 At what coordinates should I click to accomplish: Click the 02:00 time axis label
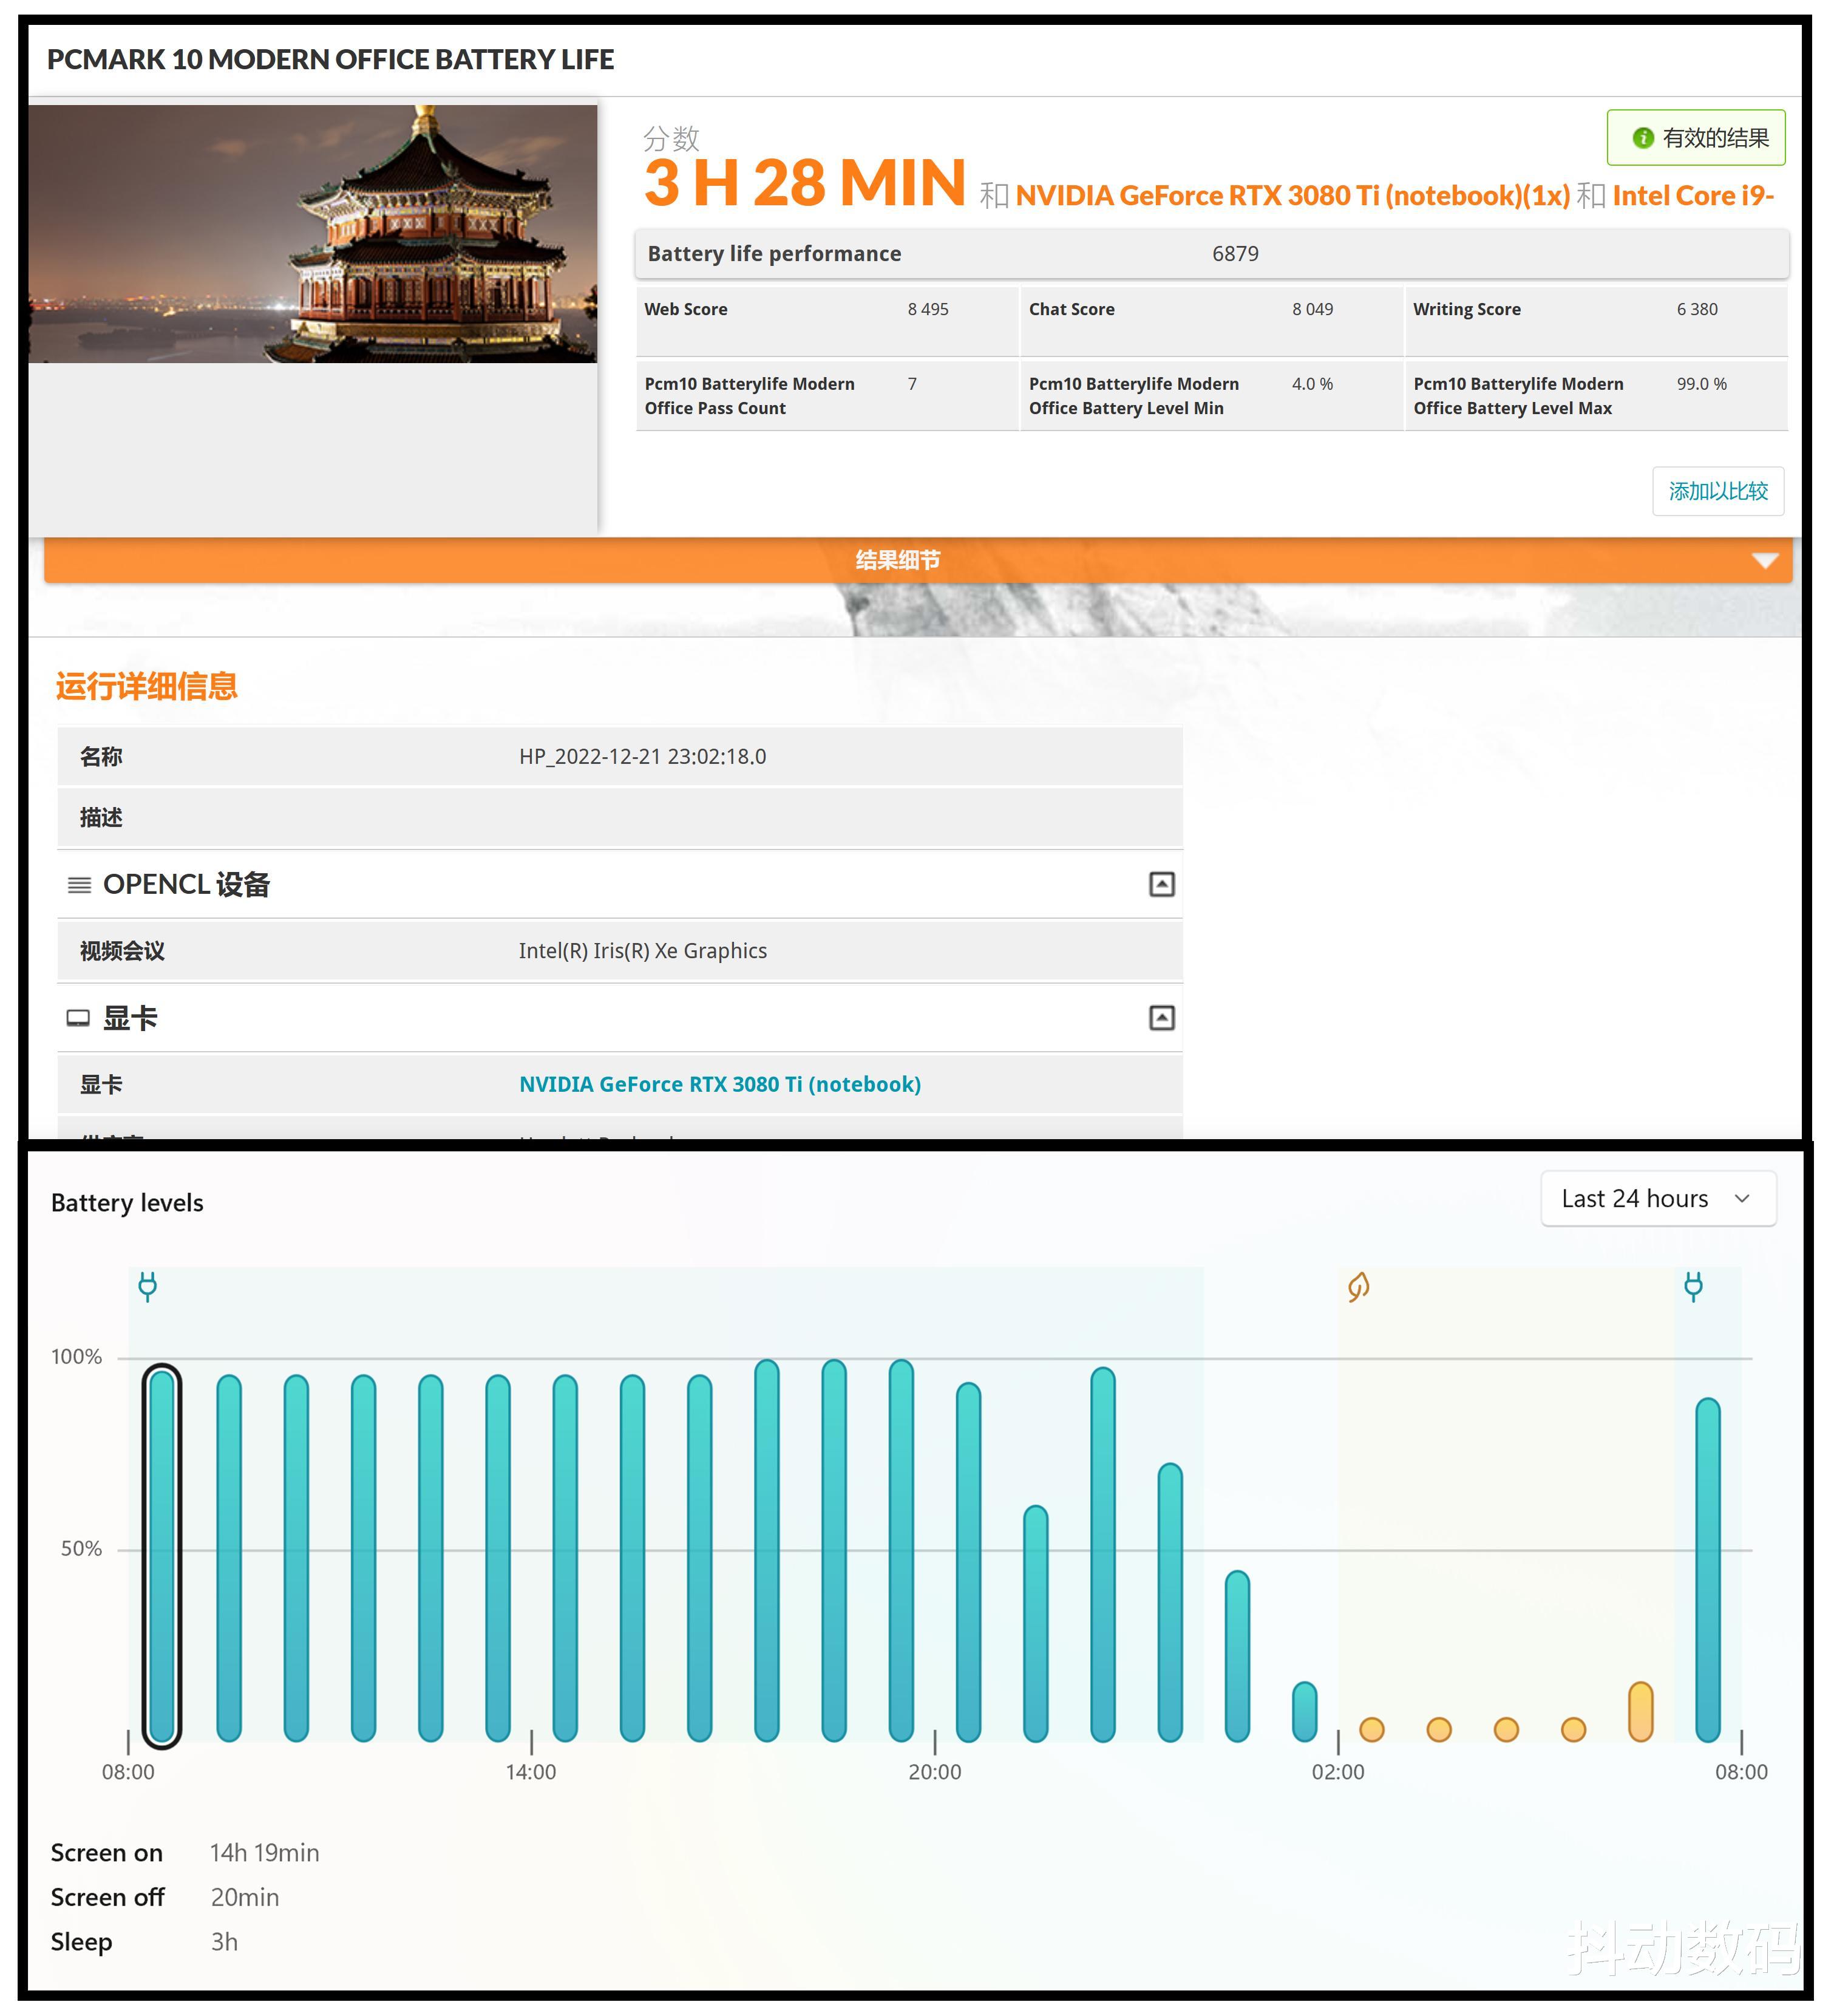pos(1338,1772)
